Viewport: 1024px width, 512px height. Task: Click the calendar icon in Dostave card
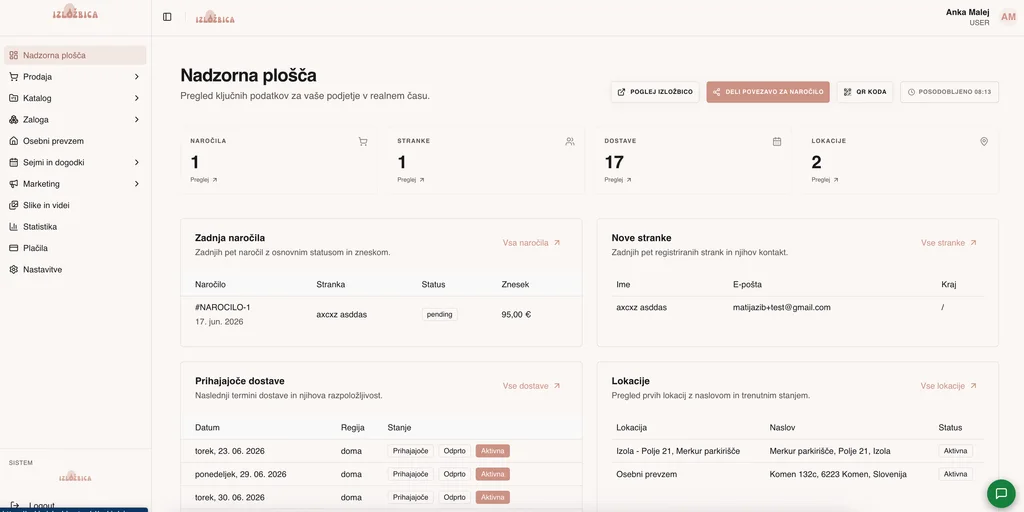click(777, 141)
